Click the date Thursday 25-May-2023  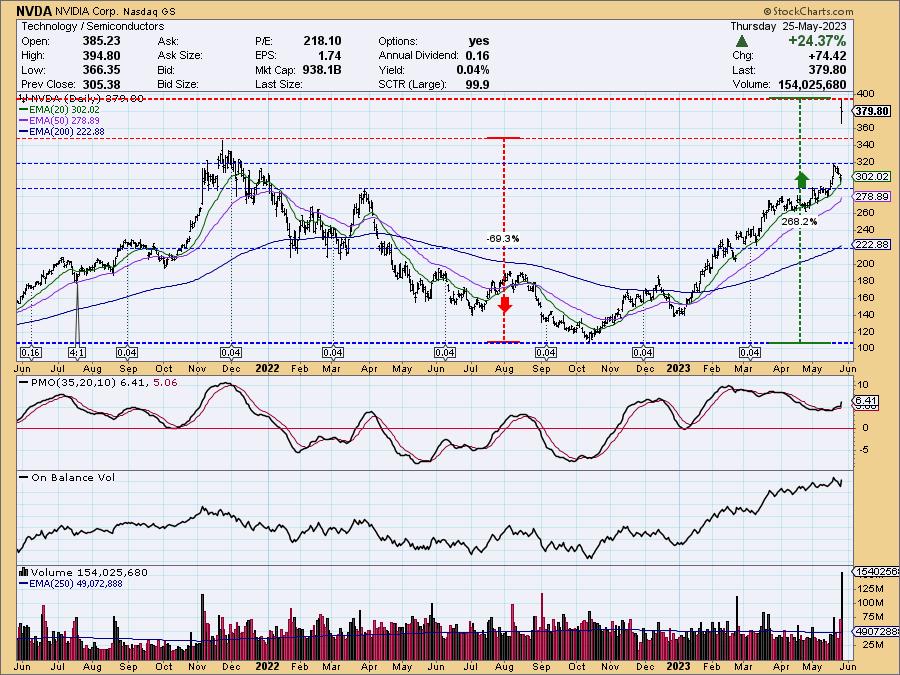[788, 26]
